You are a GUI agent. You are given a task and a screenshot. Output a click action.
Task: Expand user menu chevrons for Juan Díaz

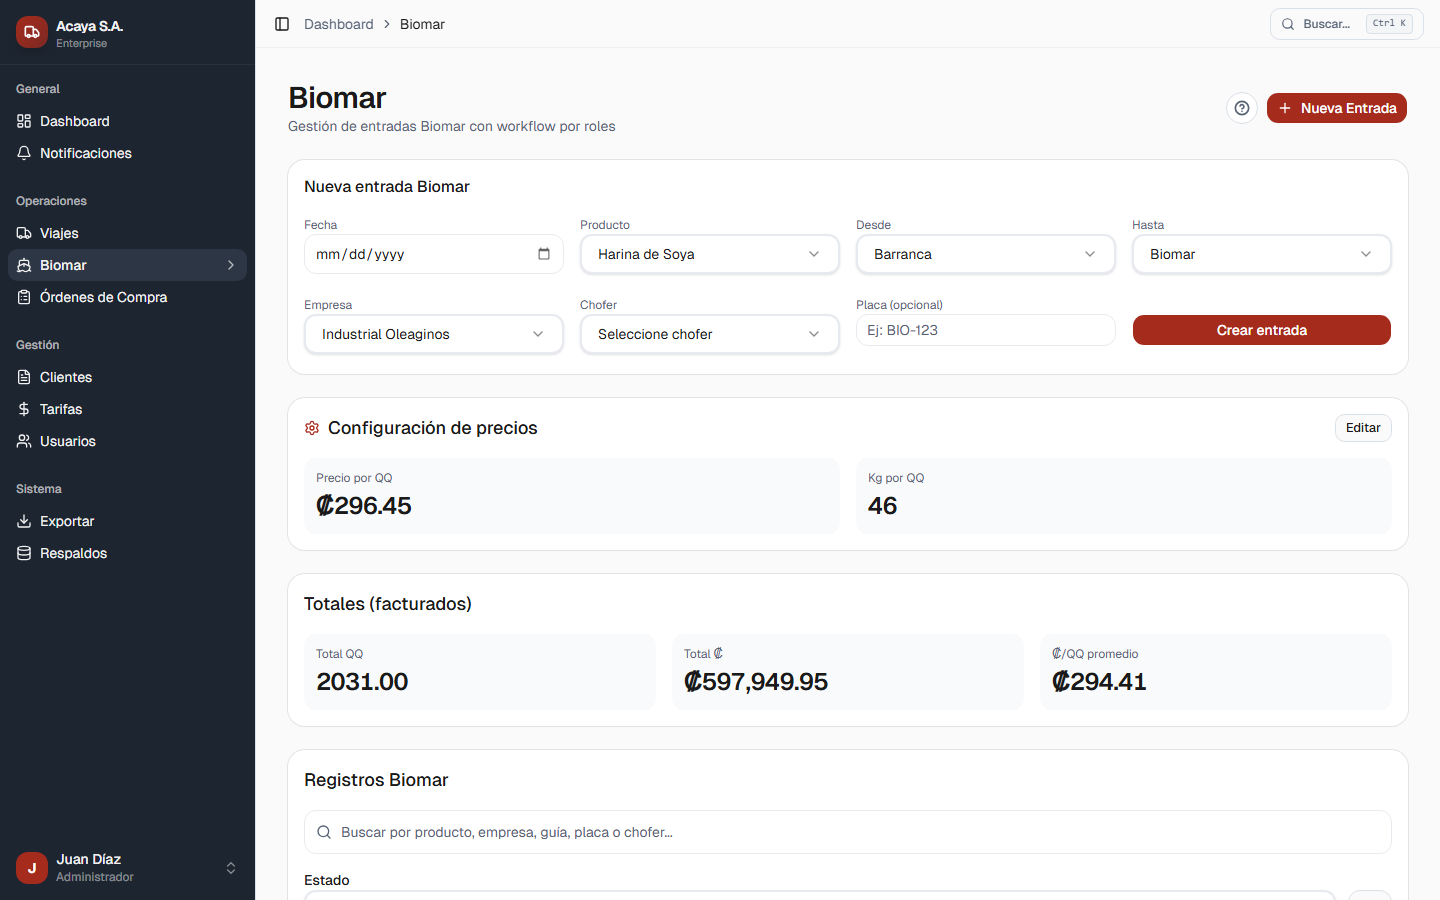point(231,868)
